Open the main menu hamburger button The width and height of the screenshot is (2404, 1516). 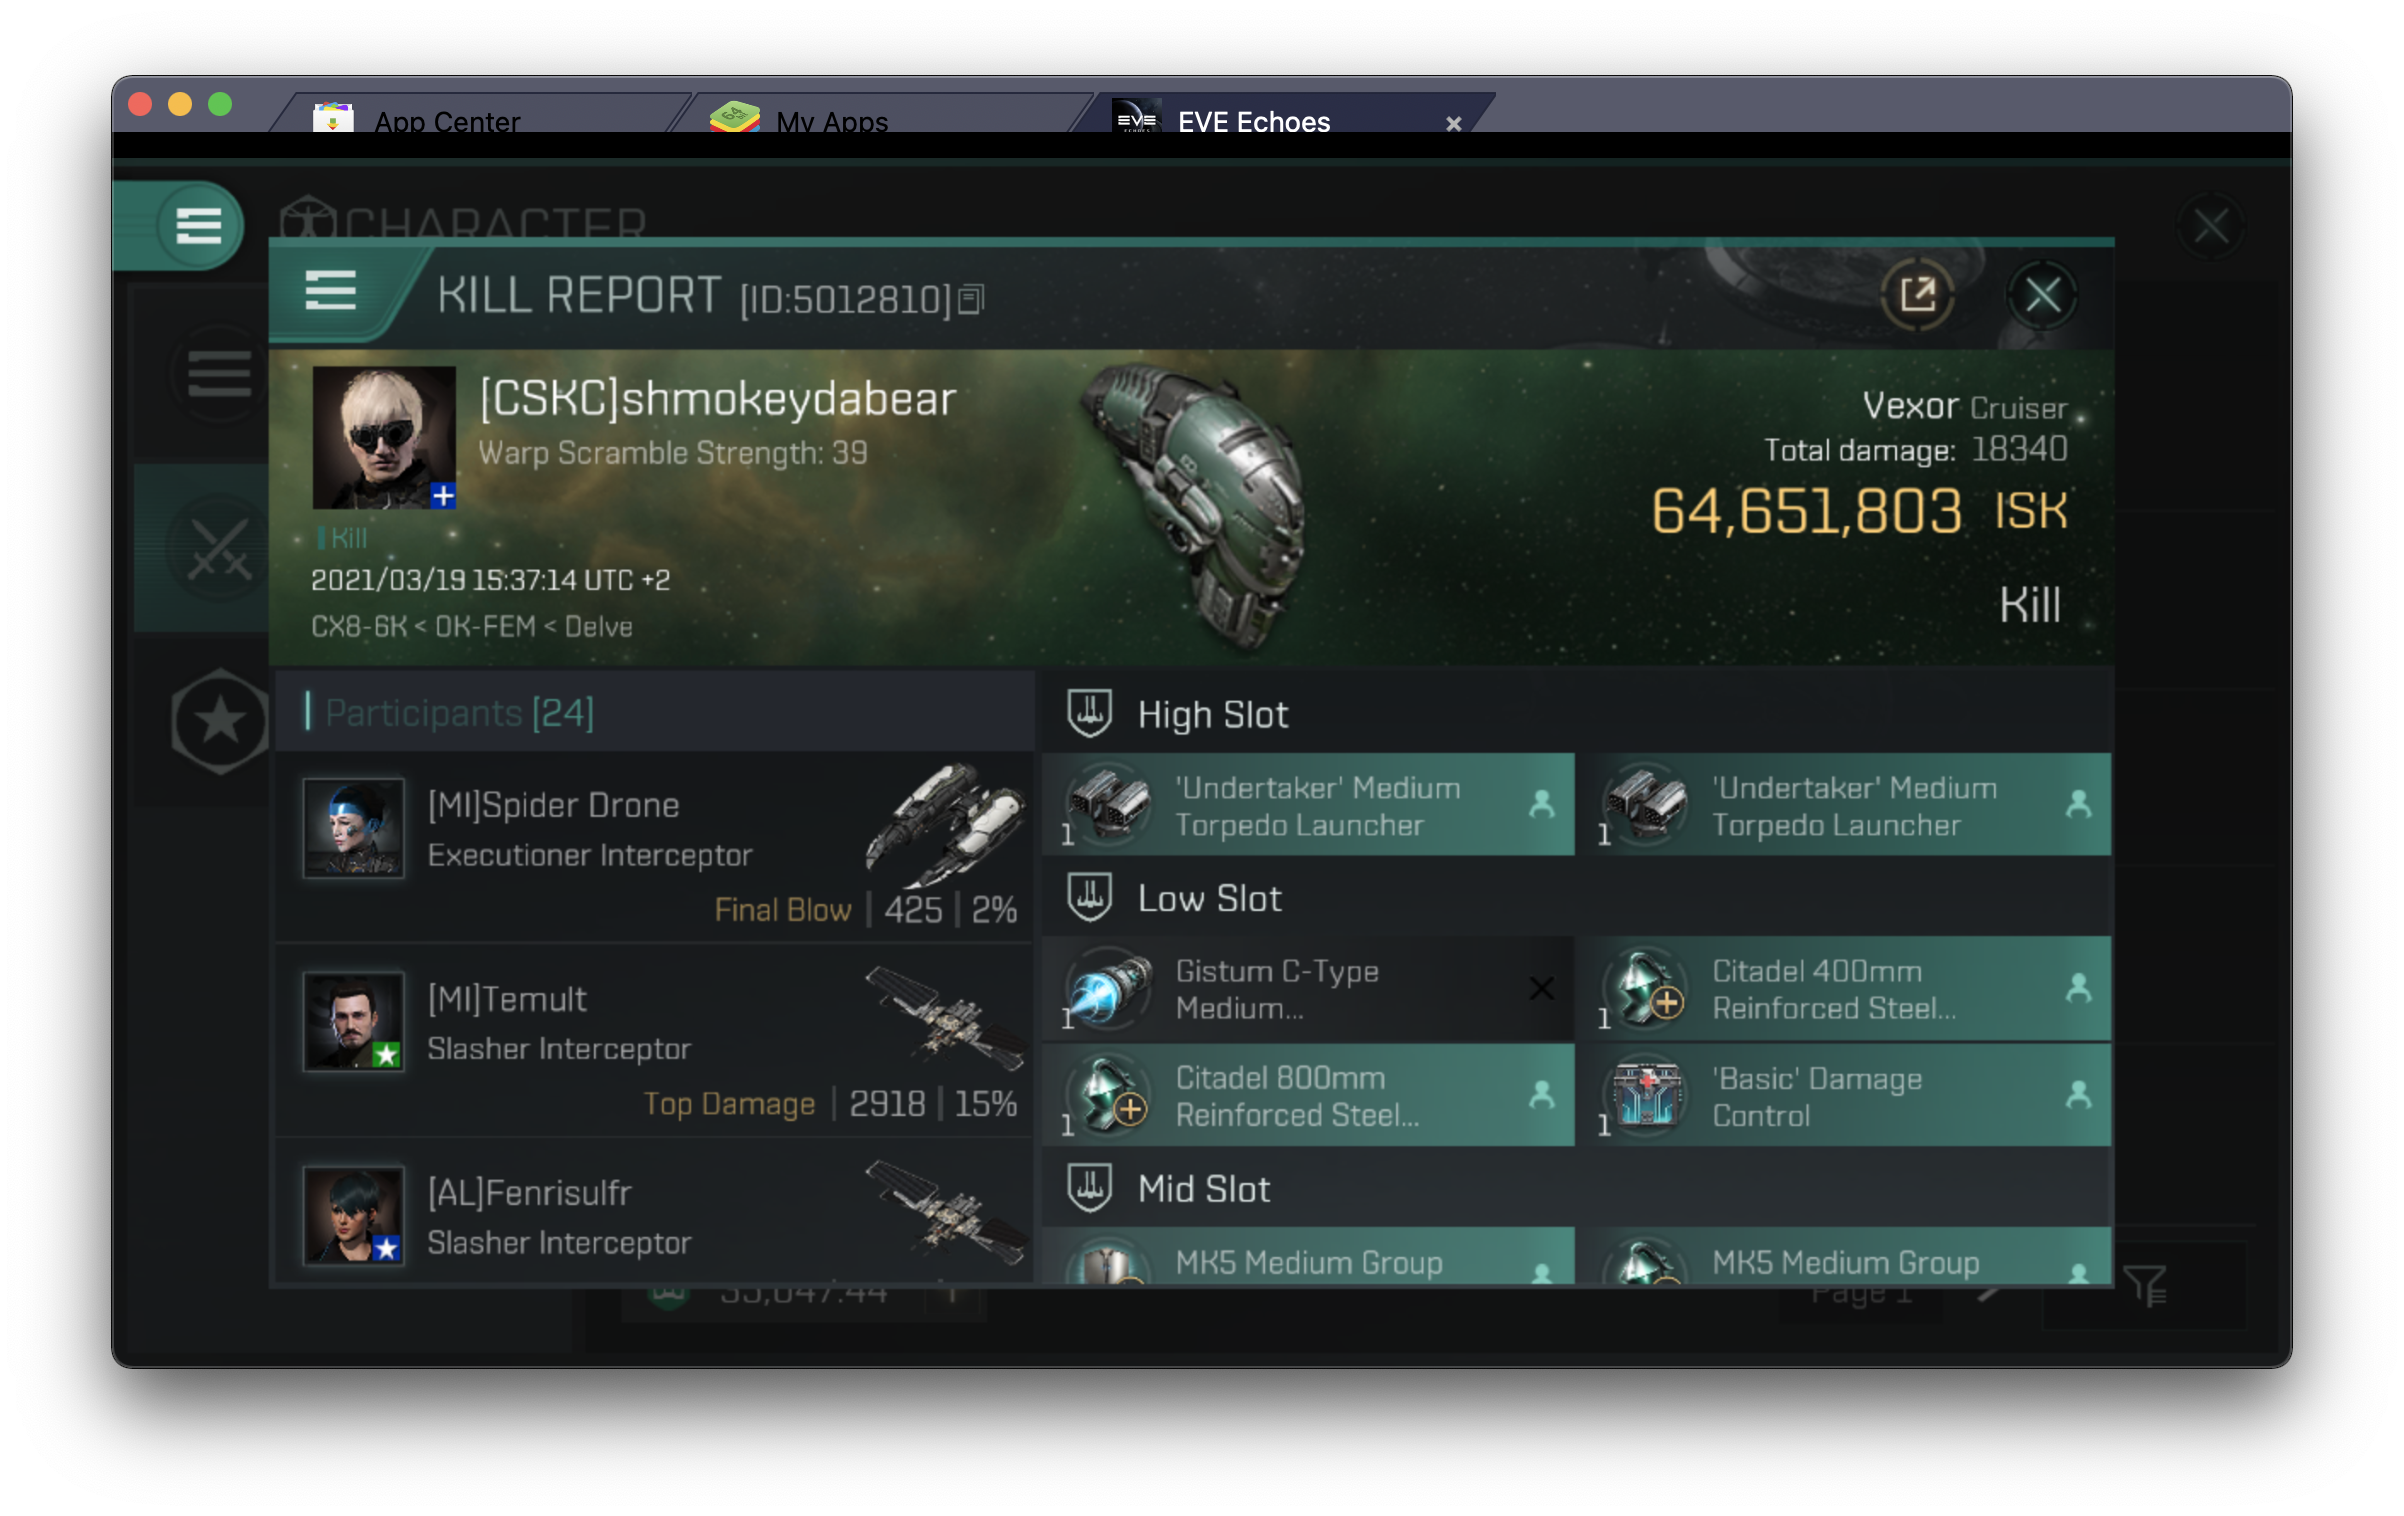point(198,225)
